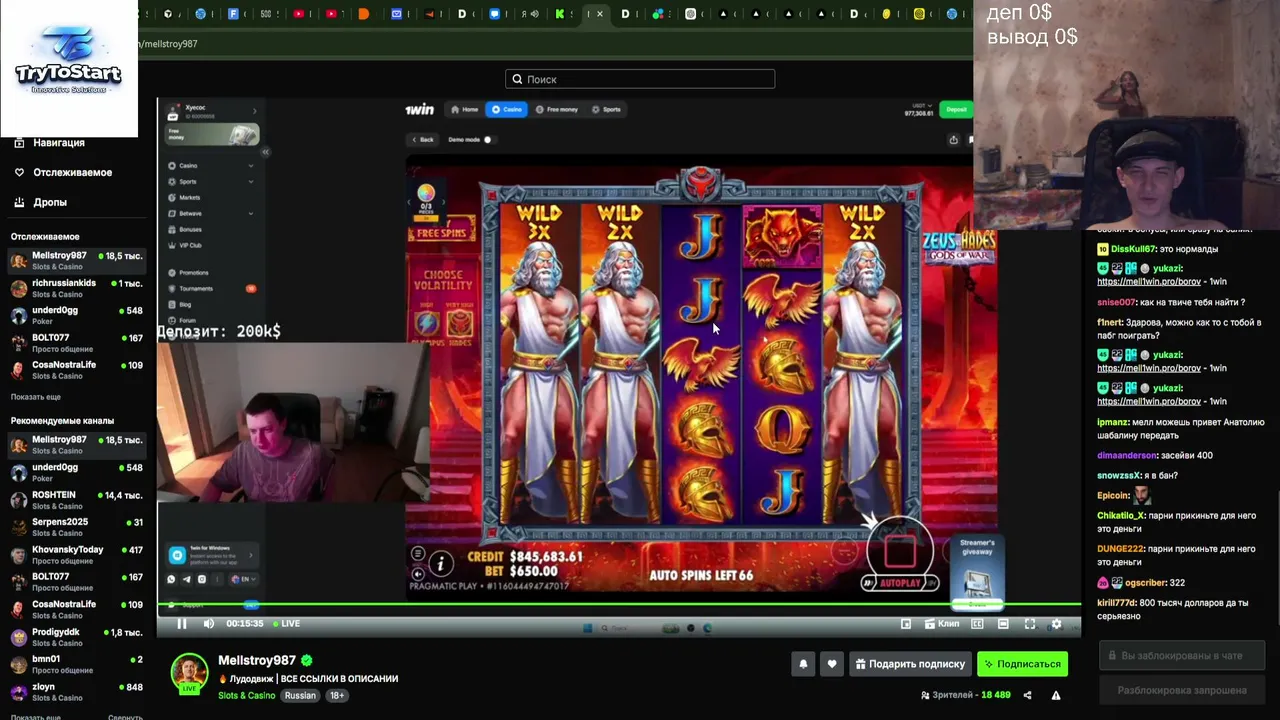Expand the Betwave section in 1win sidebar
This screenshot has width=1280, height=720.
(x=211, y=214)
